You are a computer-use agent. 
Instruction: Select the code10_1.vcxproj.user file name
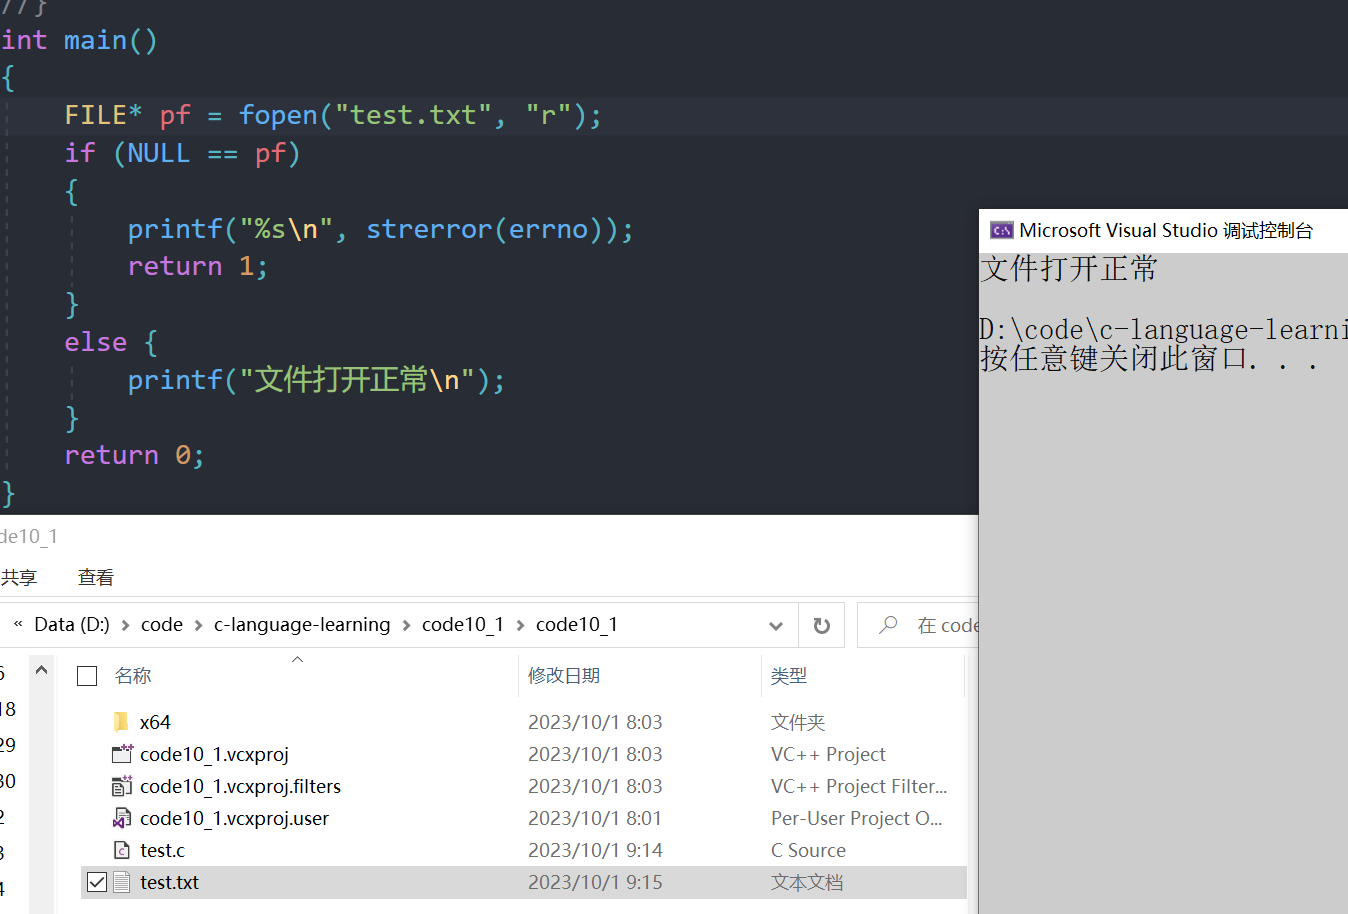(234, 818)
